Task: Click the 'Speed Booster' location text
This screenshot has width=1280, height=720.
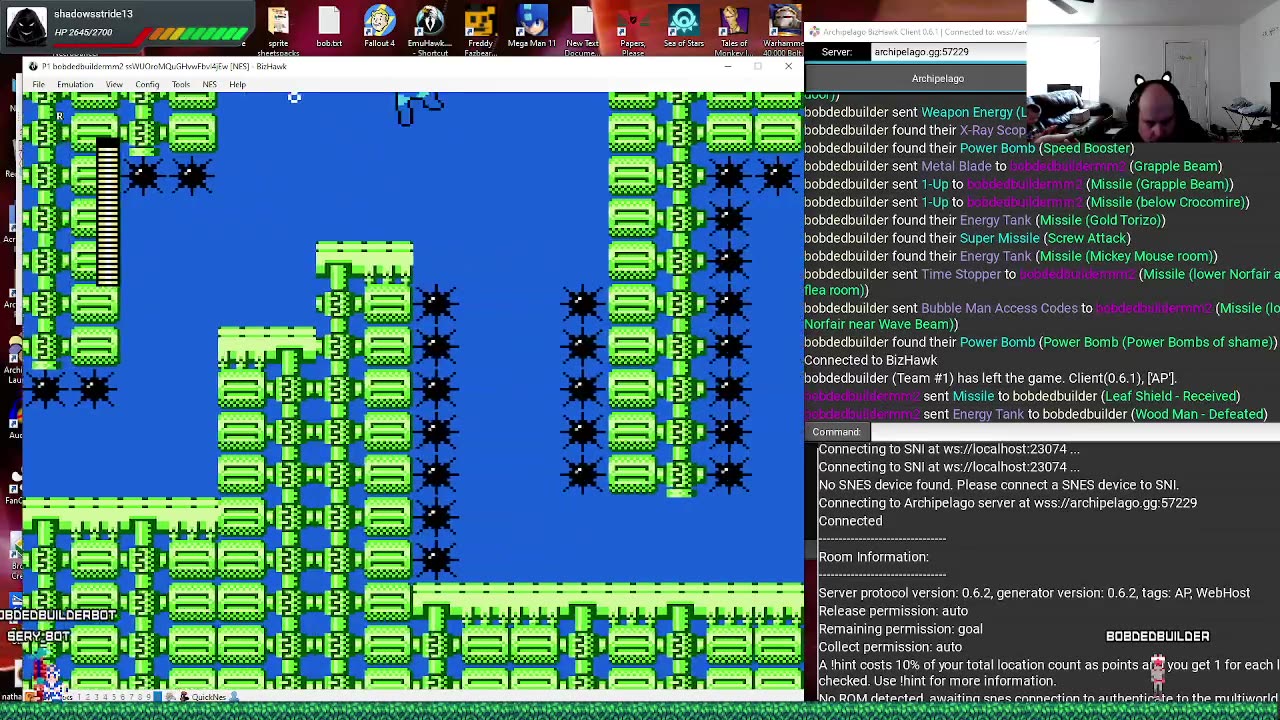Action: [x=1087, y=148]
